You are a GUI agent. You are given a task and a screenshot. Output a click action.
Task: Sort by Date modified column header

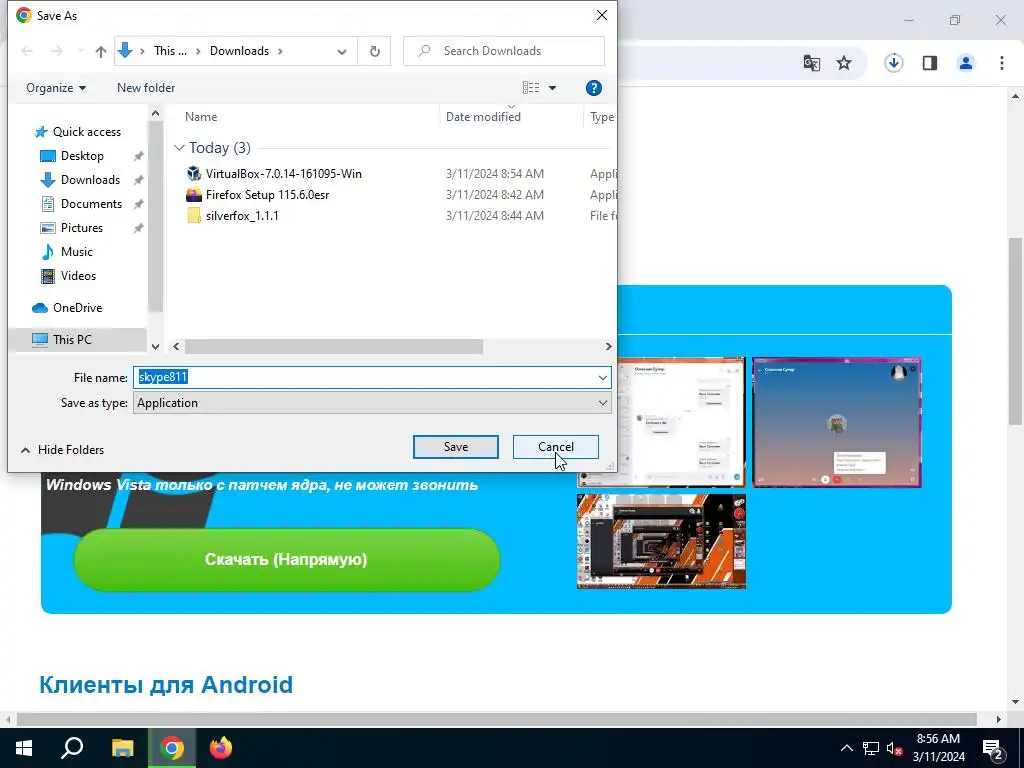tap(483, 117)
